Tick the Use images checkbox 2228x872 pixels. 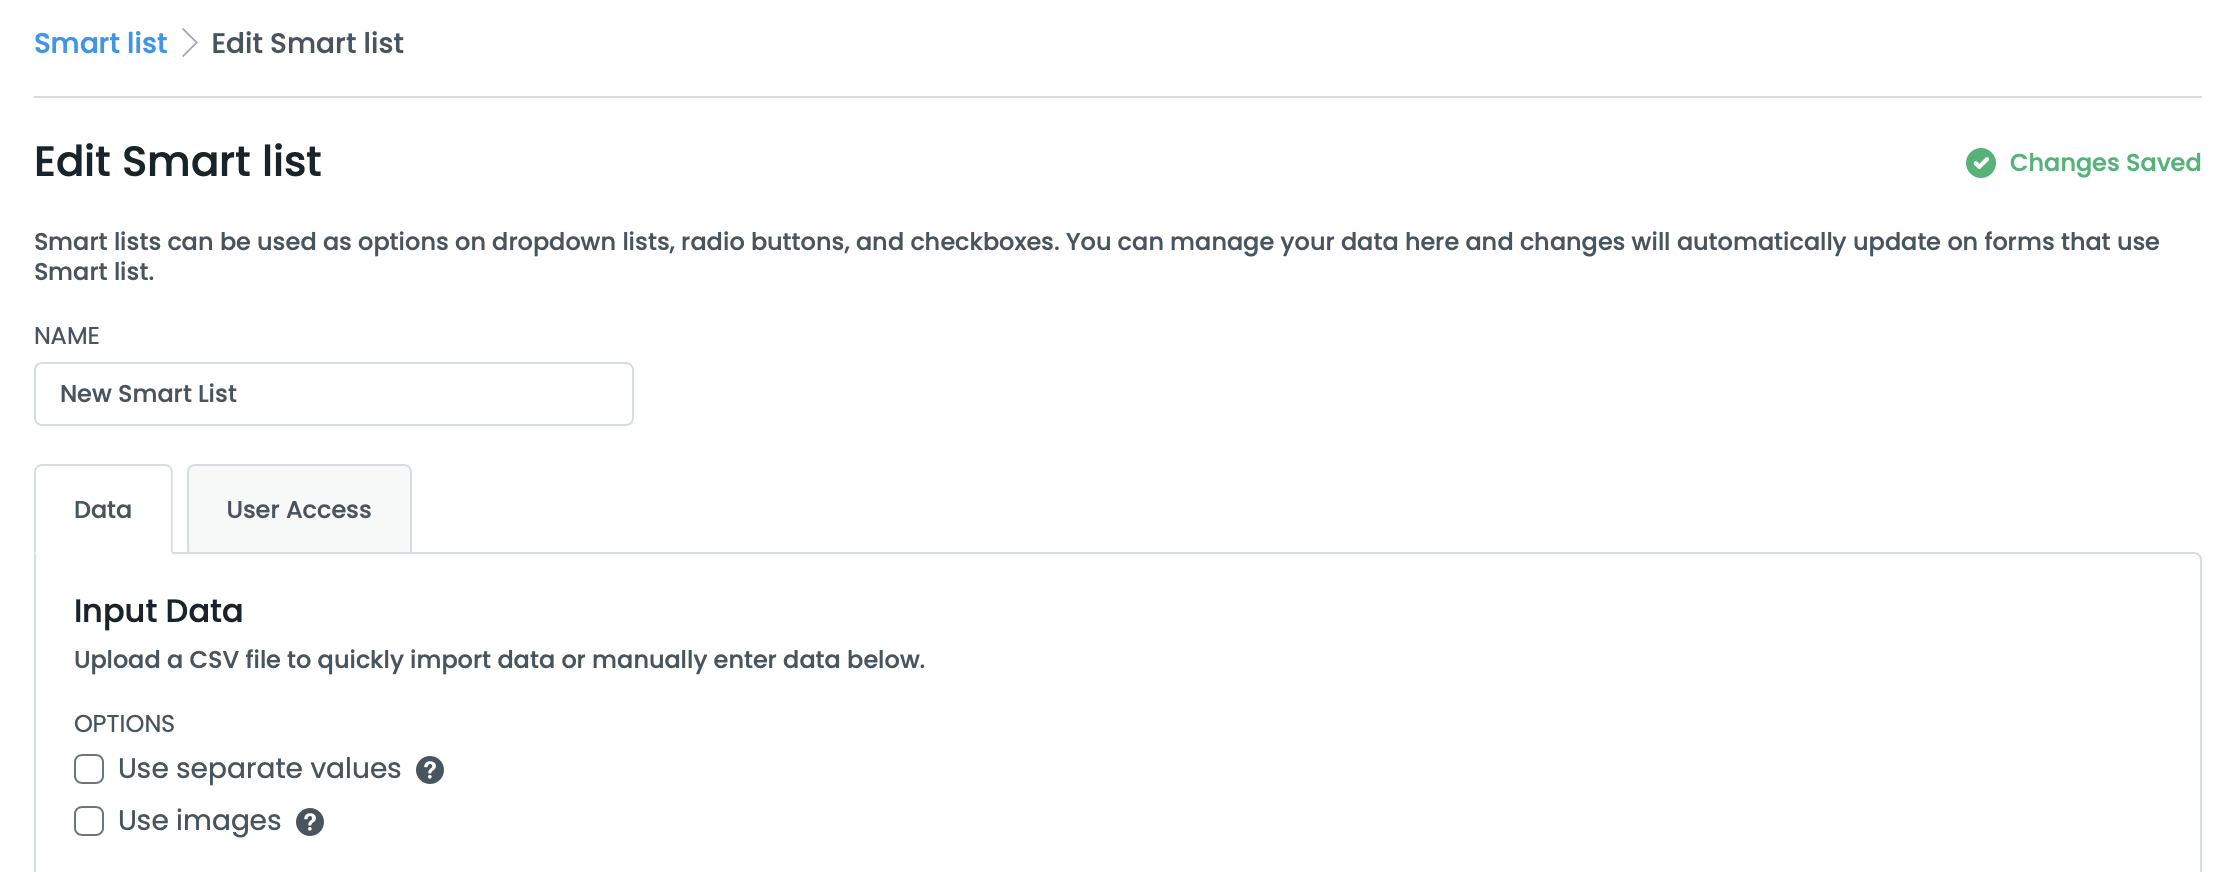(x=89, y=821)
